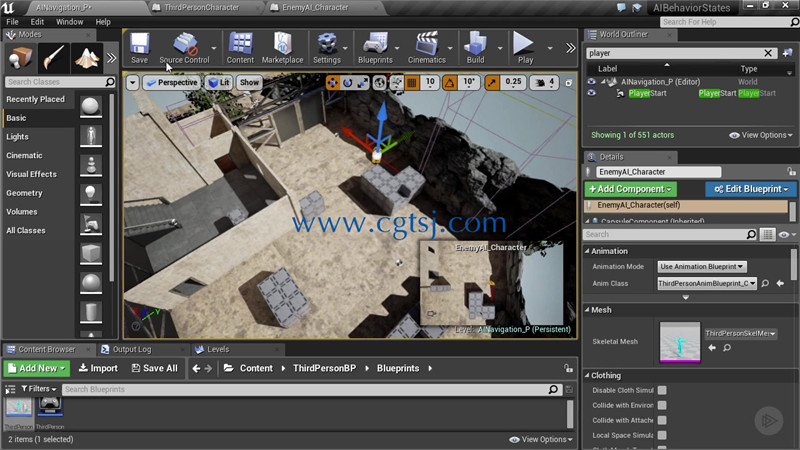The height and width of the screenshot is (450, 800).
Task: Tick the Collide with Environment checkbox
Action: click(x=662, y=405)
